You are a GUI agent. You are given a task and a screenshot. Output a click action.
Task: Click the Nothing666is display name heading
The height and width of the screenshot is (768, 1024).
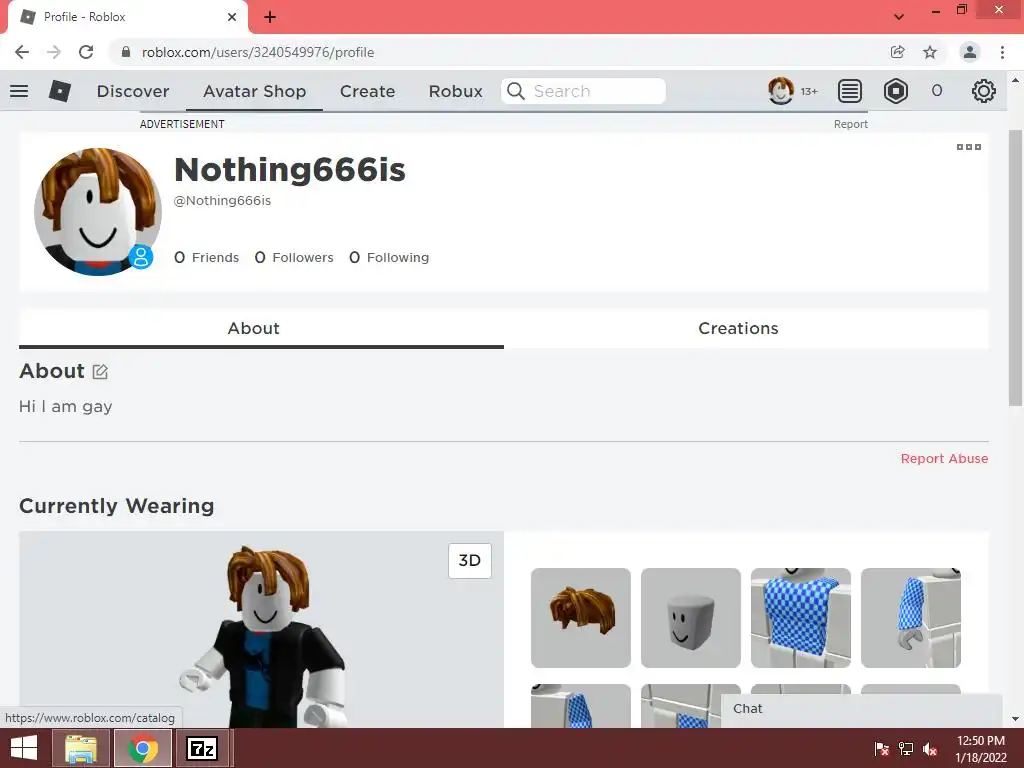(x=290, y=170)
